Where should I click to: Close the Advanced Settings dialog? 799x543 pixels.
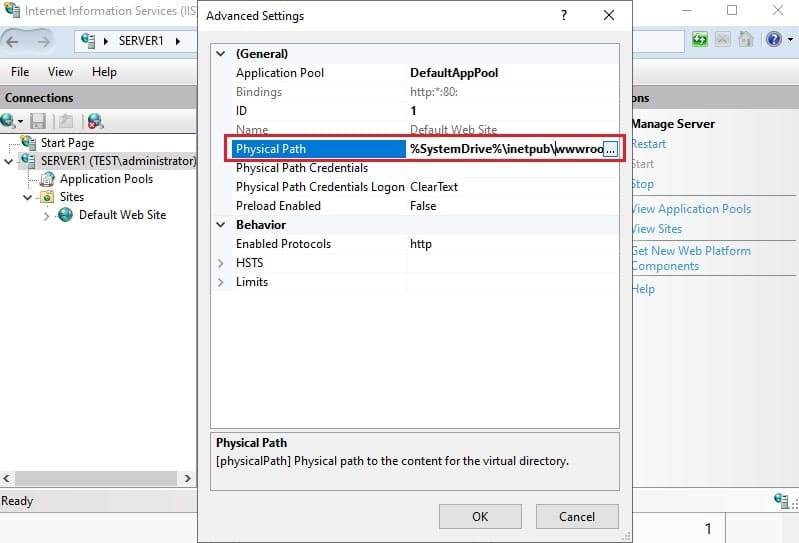coord(609,15)
